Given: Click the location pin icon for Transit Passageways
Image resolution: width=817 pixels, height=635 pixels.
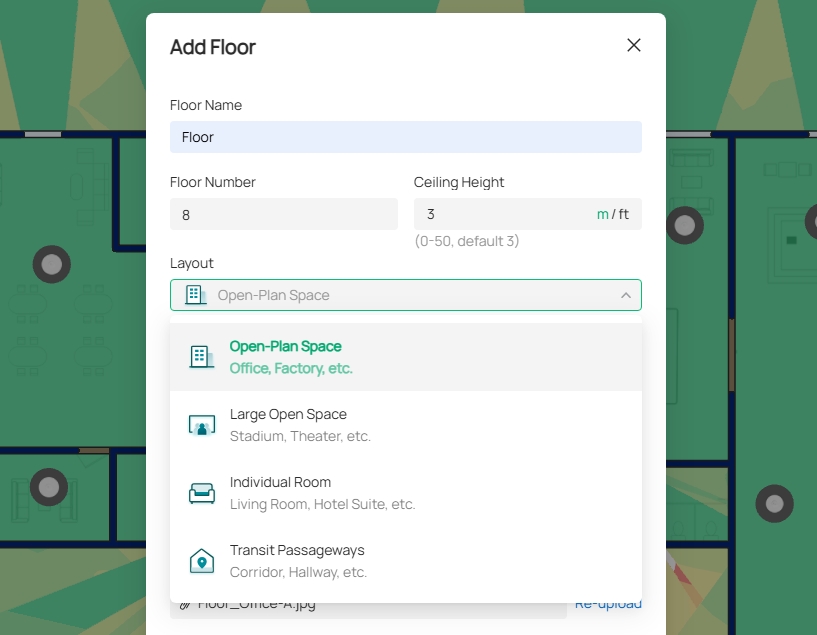Looking at the screenshot, I should pyautogui.click(x=202, y=561).
